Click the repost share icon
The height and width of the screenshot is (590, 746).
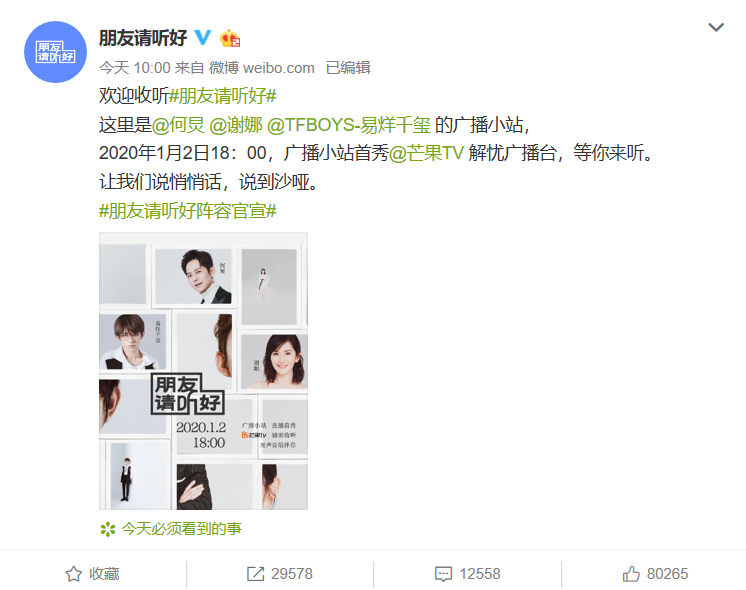[255, 574]
